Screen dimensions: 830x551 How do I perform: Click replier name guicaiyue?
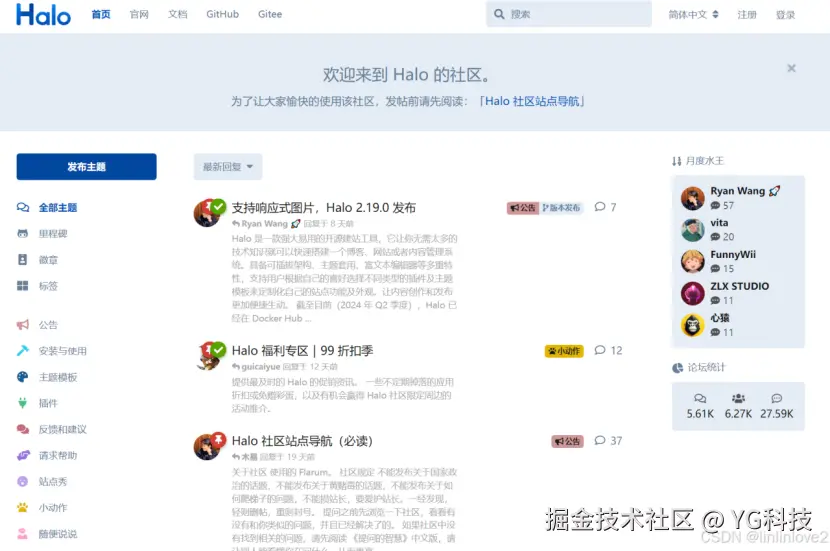pyautogui.click(x=260, y=366)
